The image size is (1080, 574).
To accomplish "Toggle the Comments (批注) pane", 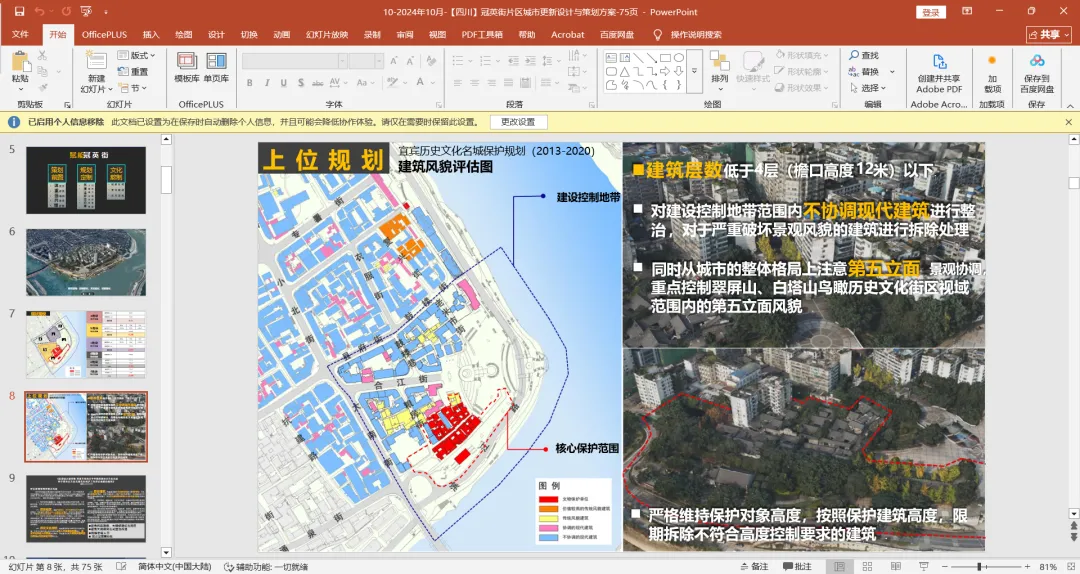I will pos(798,566).
